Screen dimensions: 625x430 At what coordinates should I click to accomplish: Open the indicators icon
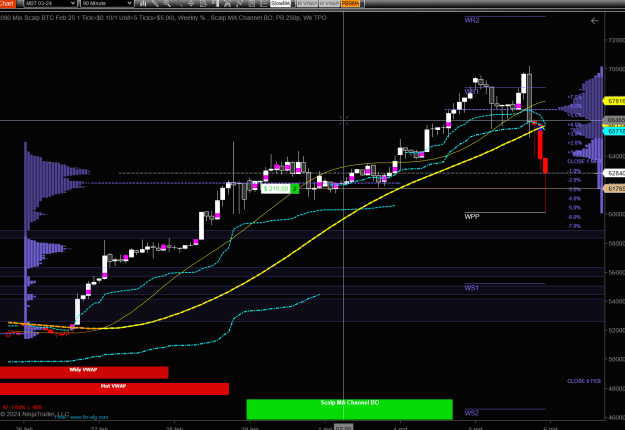click(240, 4)
